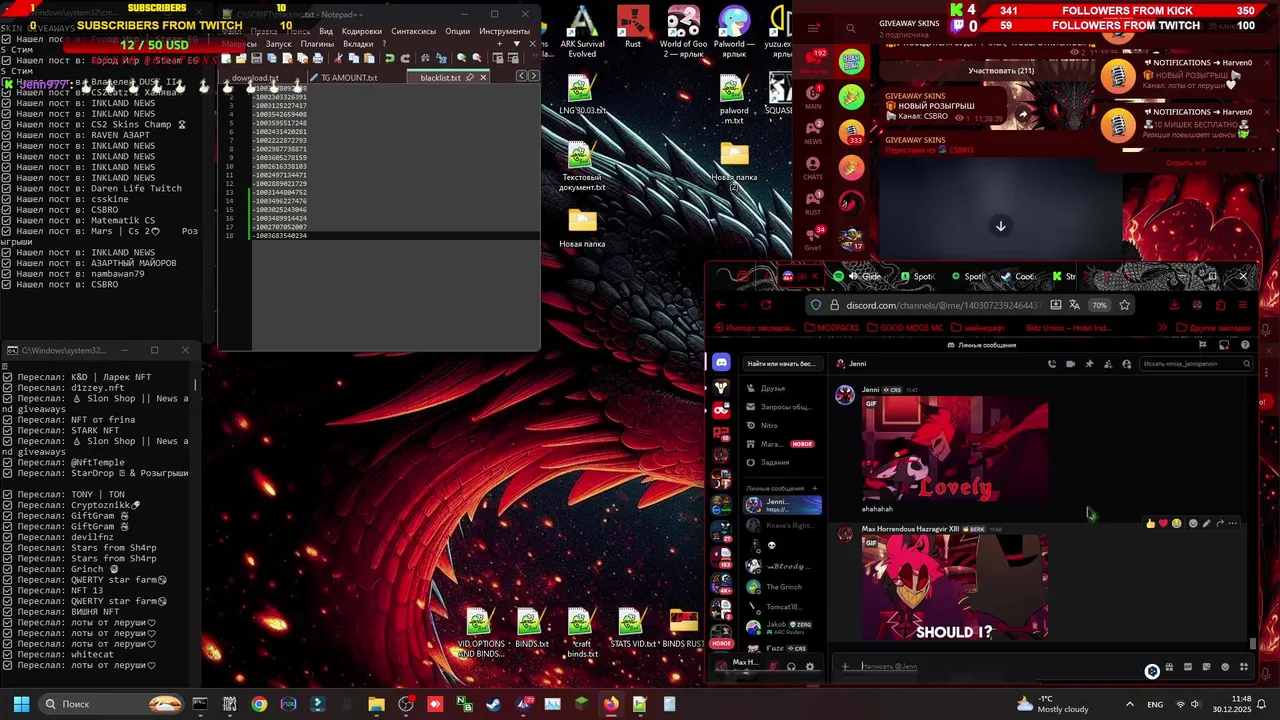Bookmark the page with the star icon
This screenshot has width=1280, height=720.
pyautogui.click(x=1124, y=305)
